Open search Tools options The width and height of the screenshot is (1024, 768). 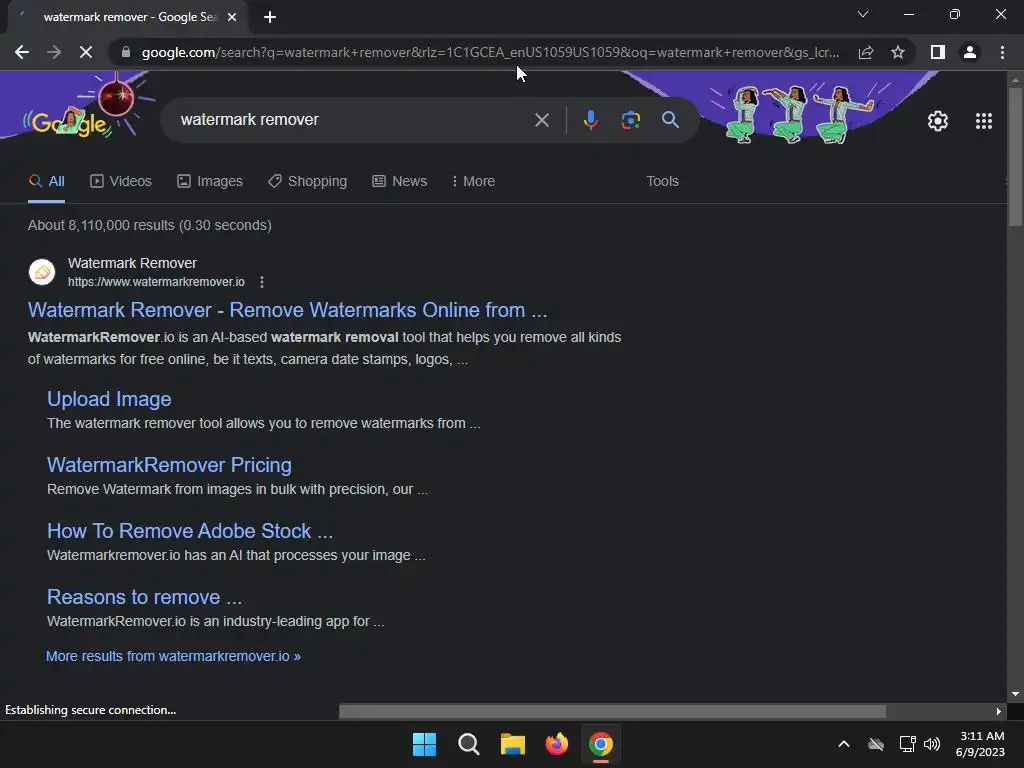[x=662, y=182]
